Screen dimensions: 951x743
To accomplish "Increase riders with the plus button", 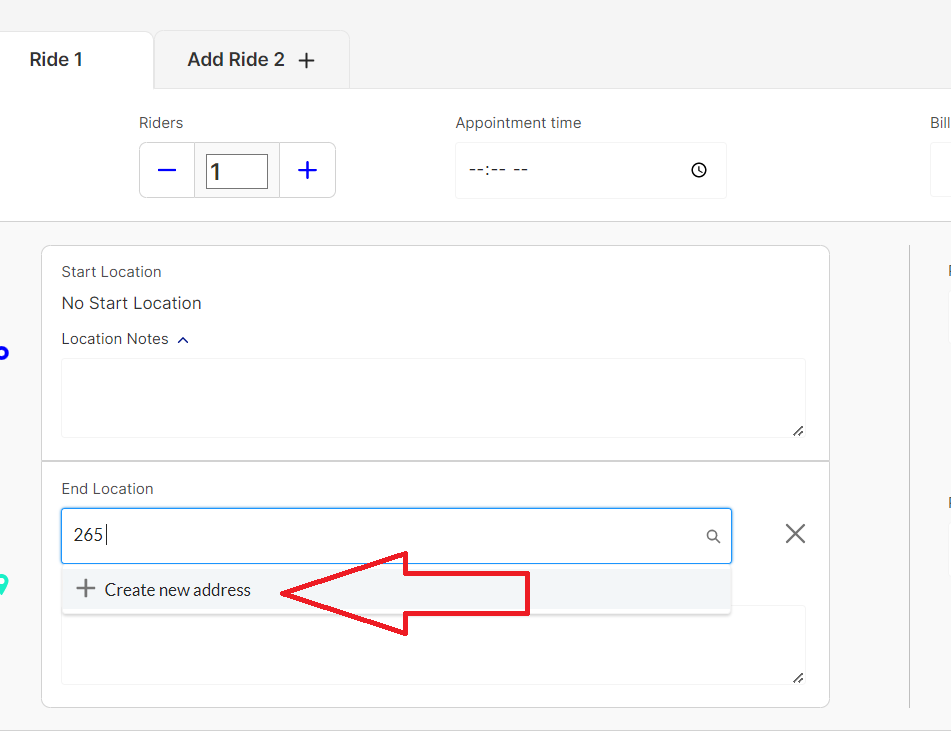I will (307, 170).
